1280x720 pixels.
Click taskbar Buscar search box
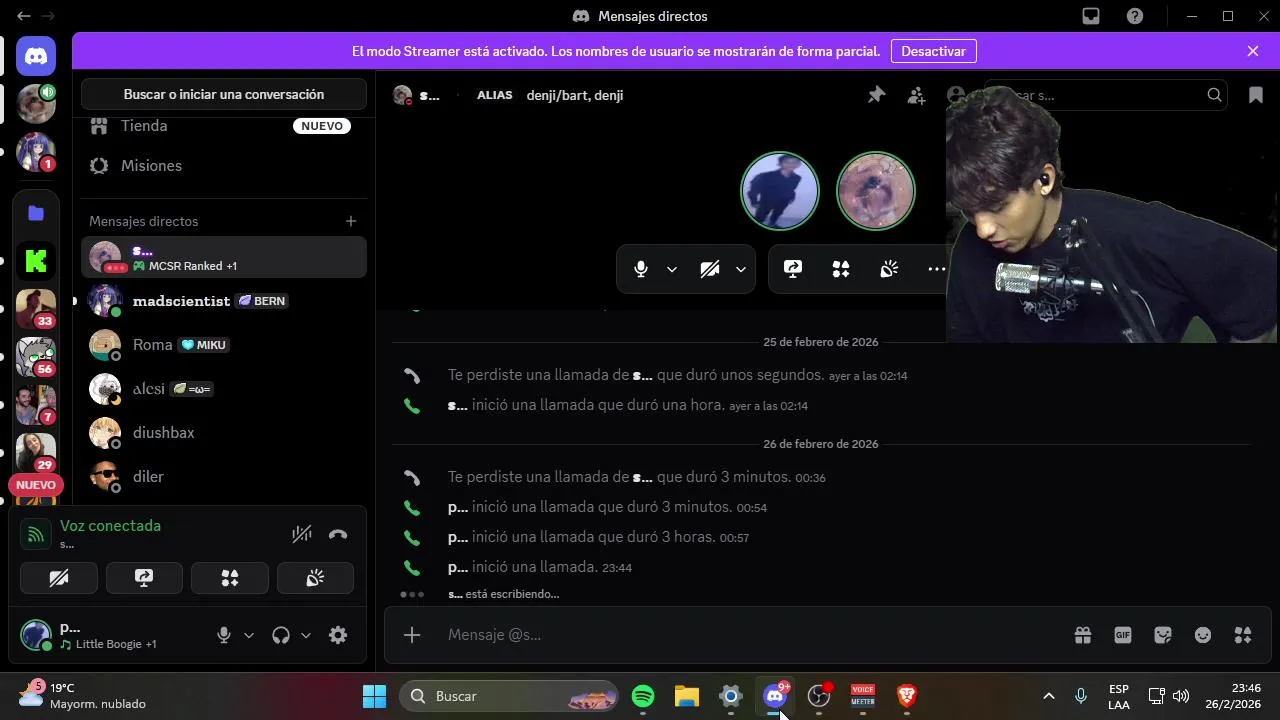tap(511, 696)
